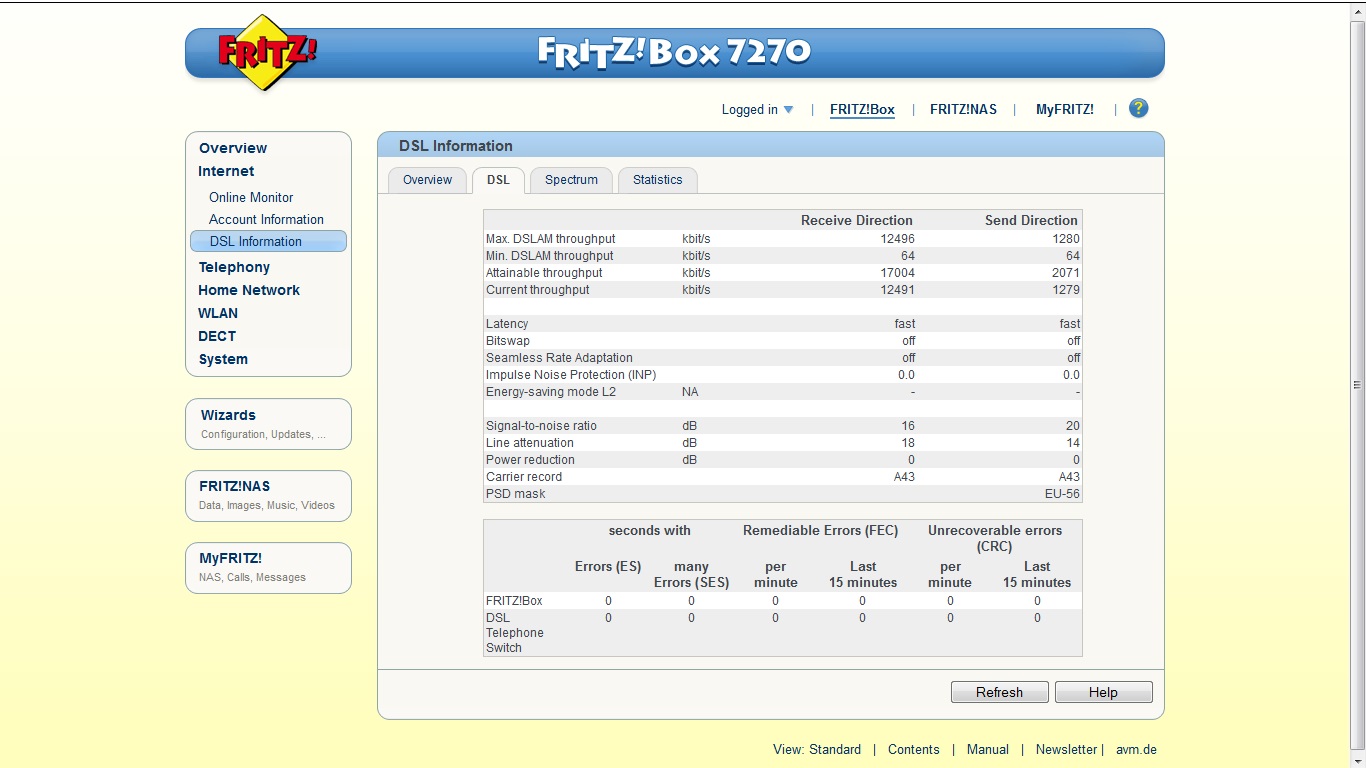Go to FRITZ!NAS in top navigation
Screen dimensions: 1366x768
963,110
